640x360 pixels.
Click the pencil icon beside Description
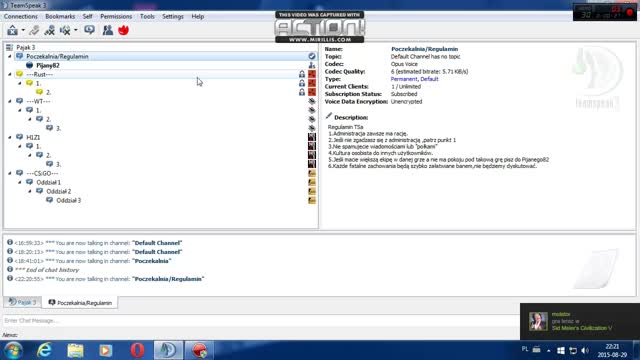coord(329,117)
